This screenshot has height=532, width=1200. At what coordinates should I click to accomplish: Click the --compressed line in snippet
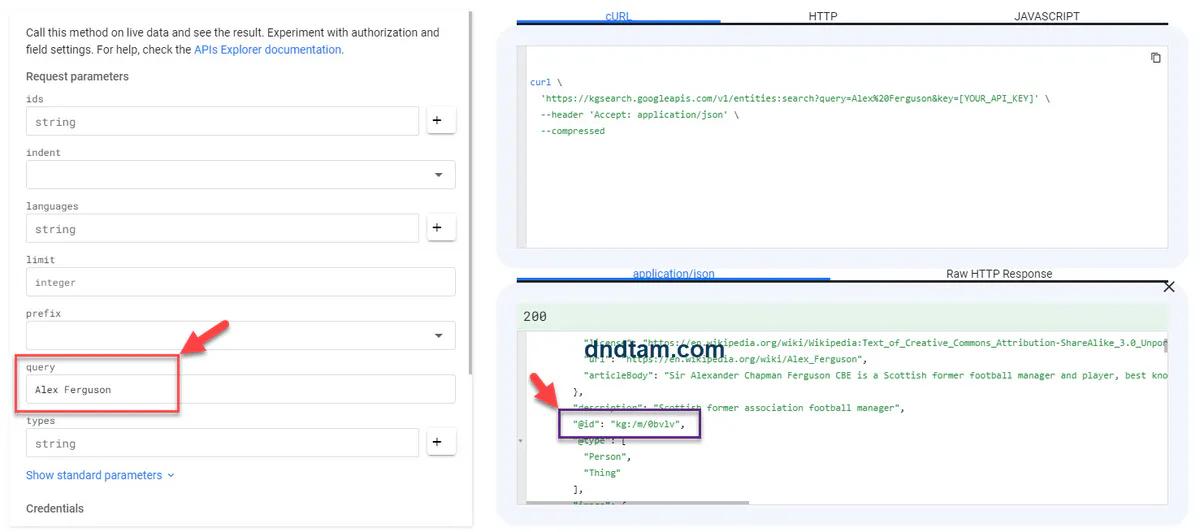573,131
